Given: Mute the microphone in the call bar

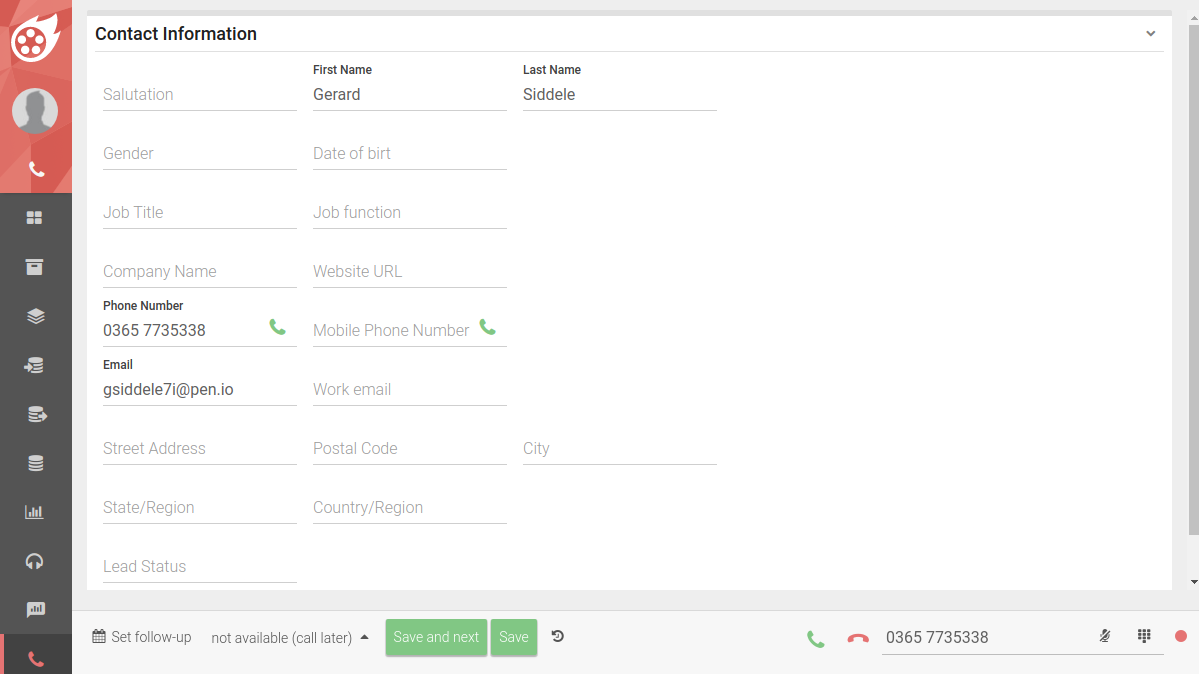Looking at the screenshot, I should coord(1105,636).
